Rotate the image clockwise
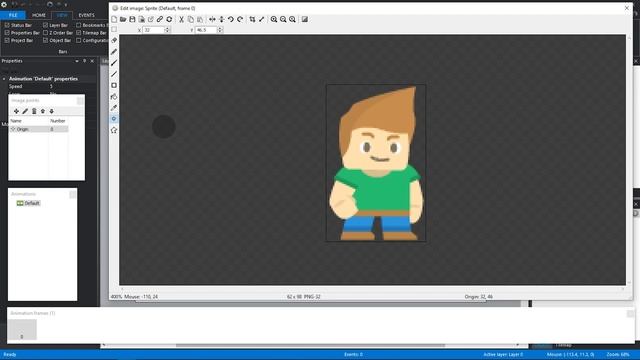This screenshot has height=360, width=640. [240, 19]
